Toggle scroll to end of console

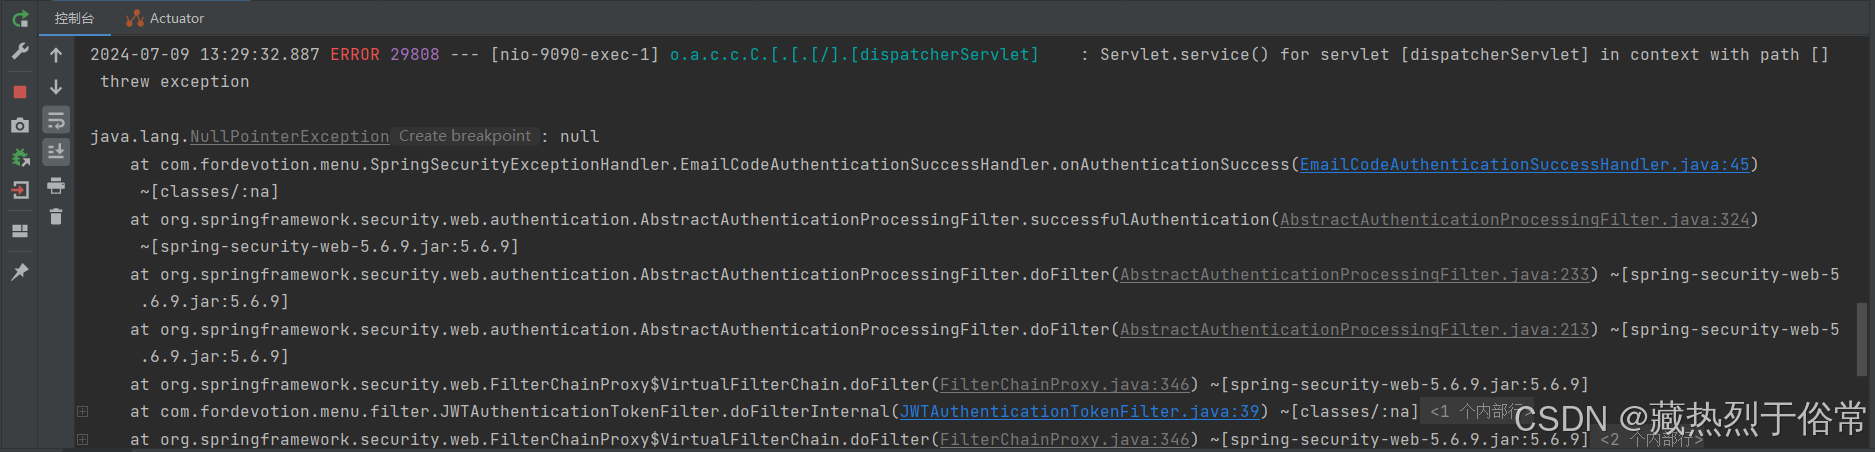click(56, 152)
